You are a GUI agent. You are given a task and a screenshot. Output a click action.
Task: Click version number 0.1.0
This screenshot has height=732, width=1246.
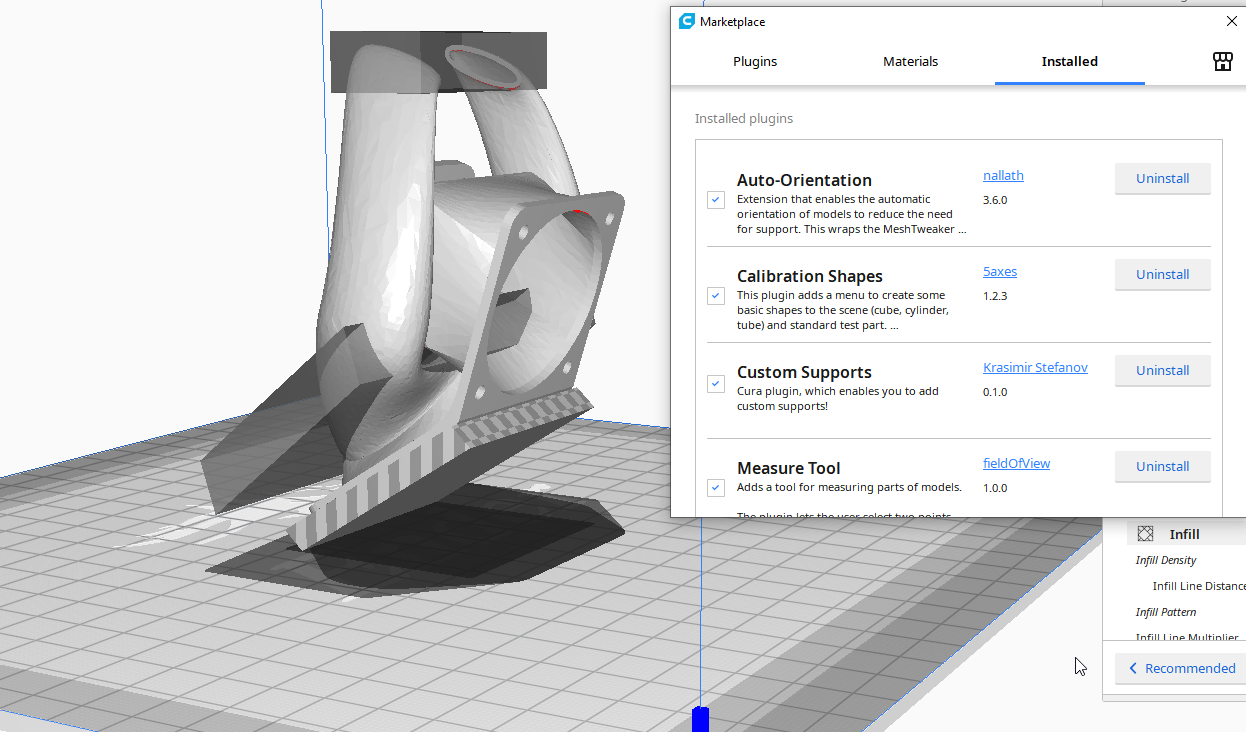click(995, 392)
